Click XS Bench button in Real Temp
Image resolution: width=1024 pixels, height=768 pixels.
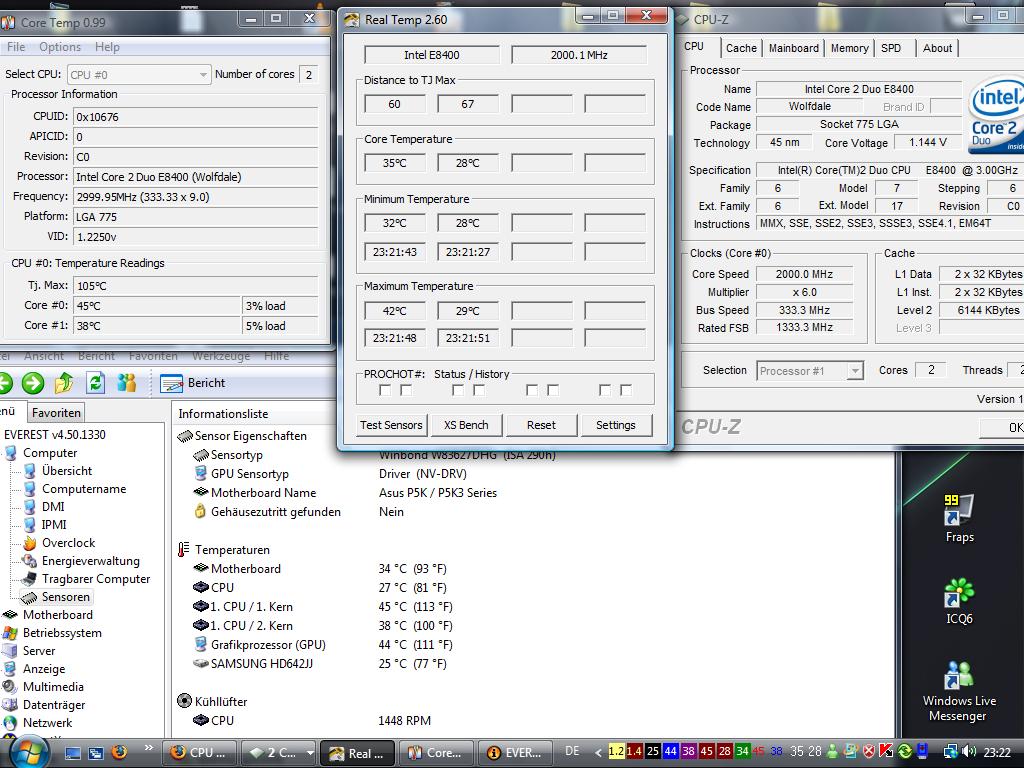466,425
